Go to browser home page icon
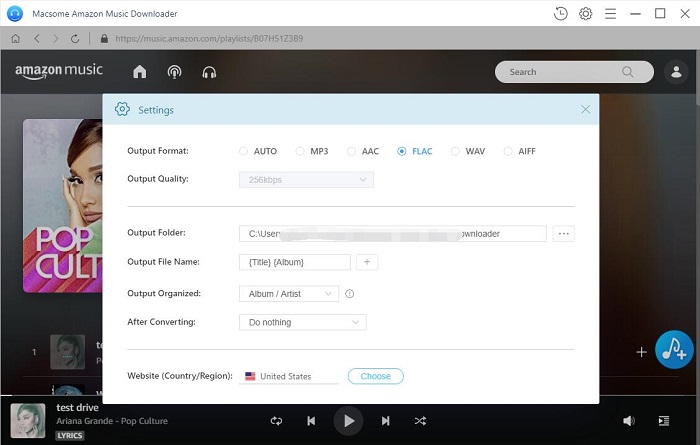 (x=16, y=39)
